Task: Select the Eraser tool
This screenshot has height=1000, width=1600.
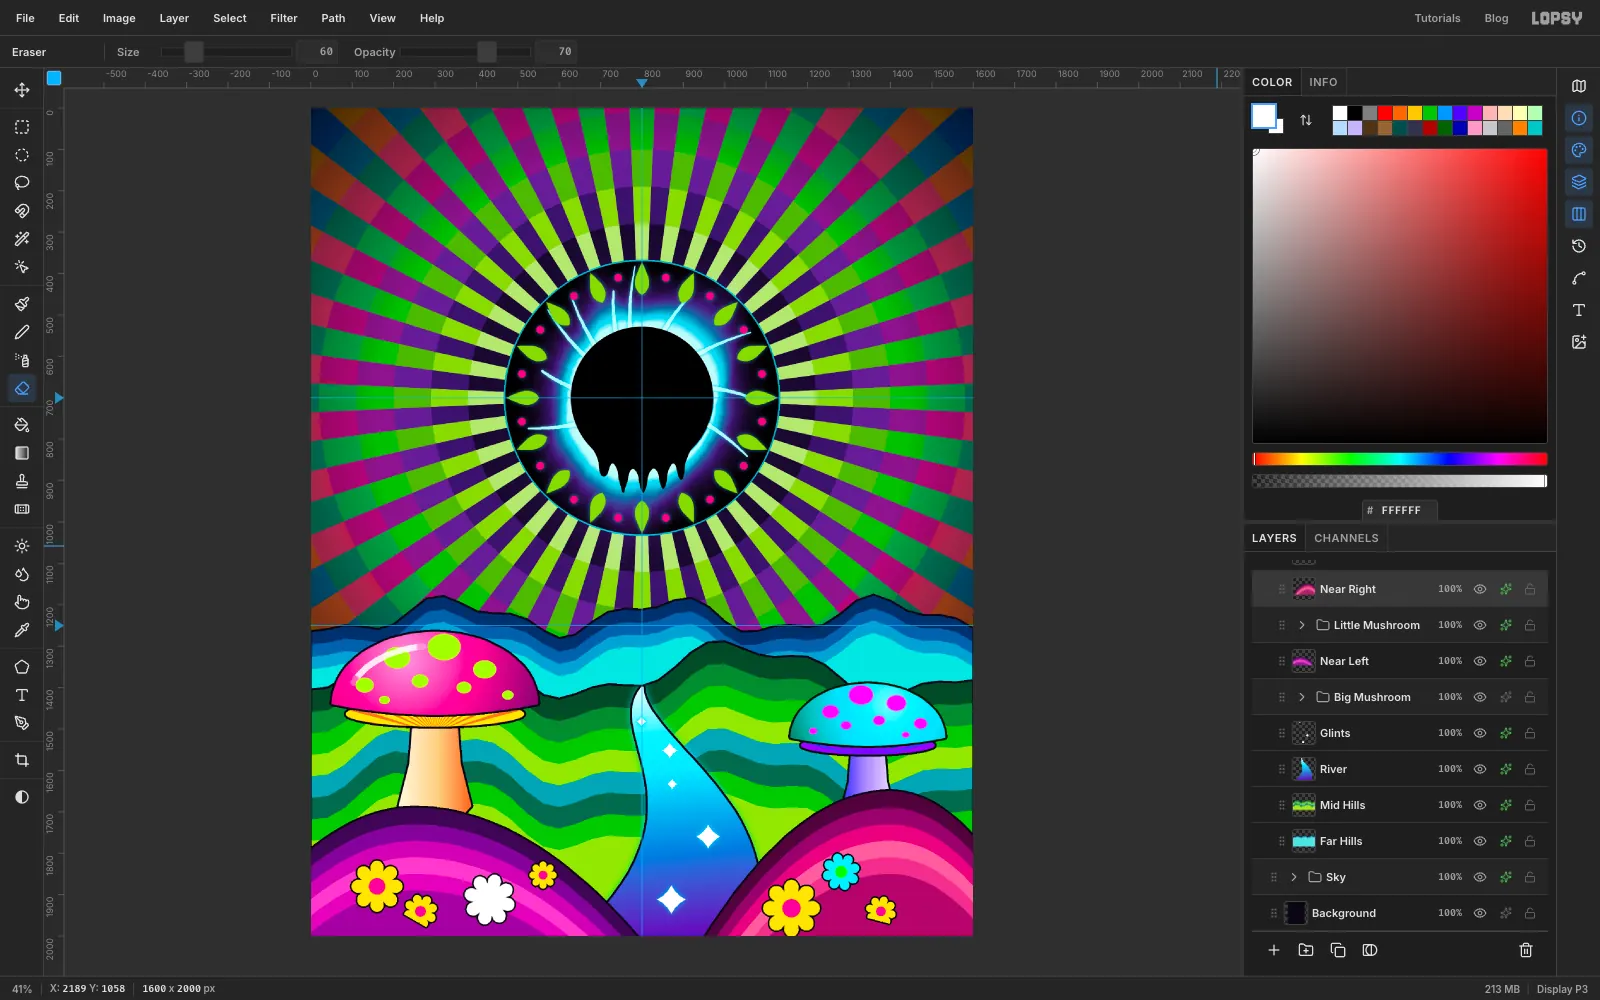Action: [21, 388]
